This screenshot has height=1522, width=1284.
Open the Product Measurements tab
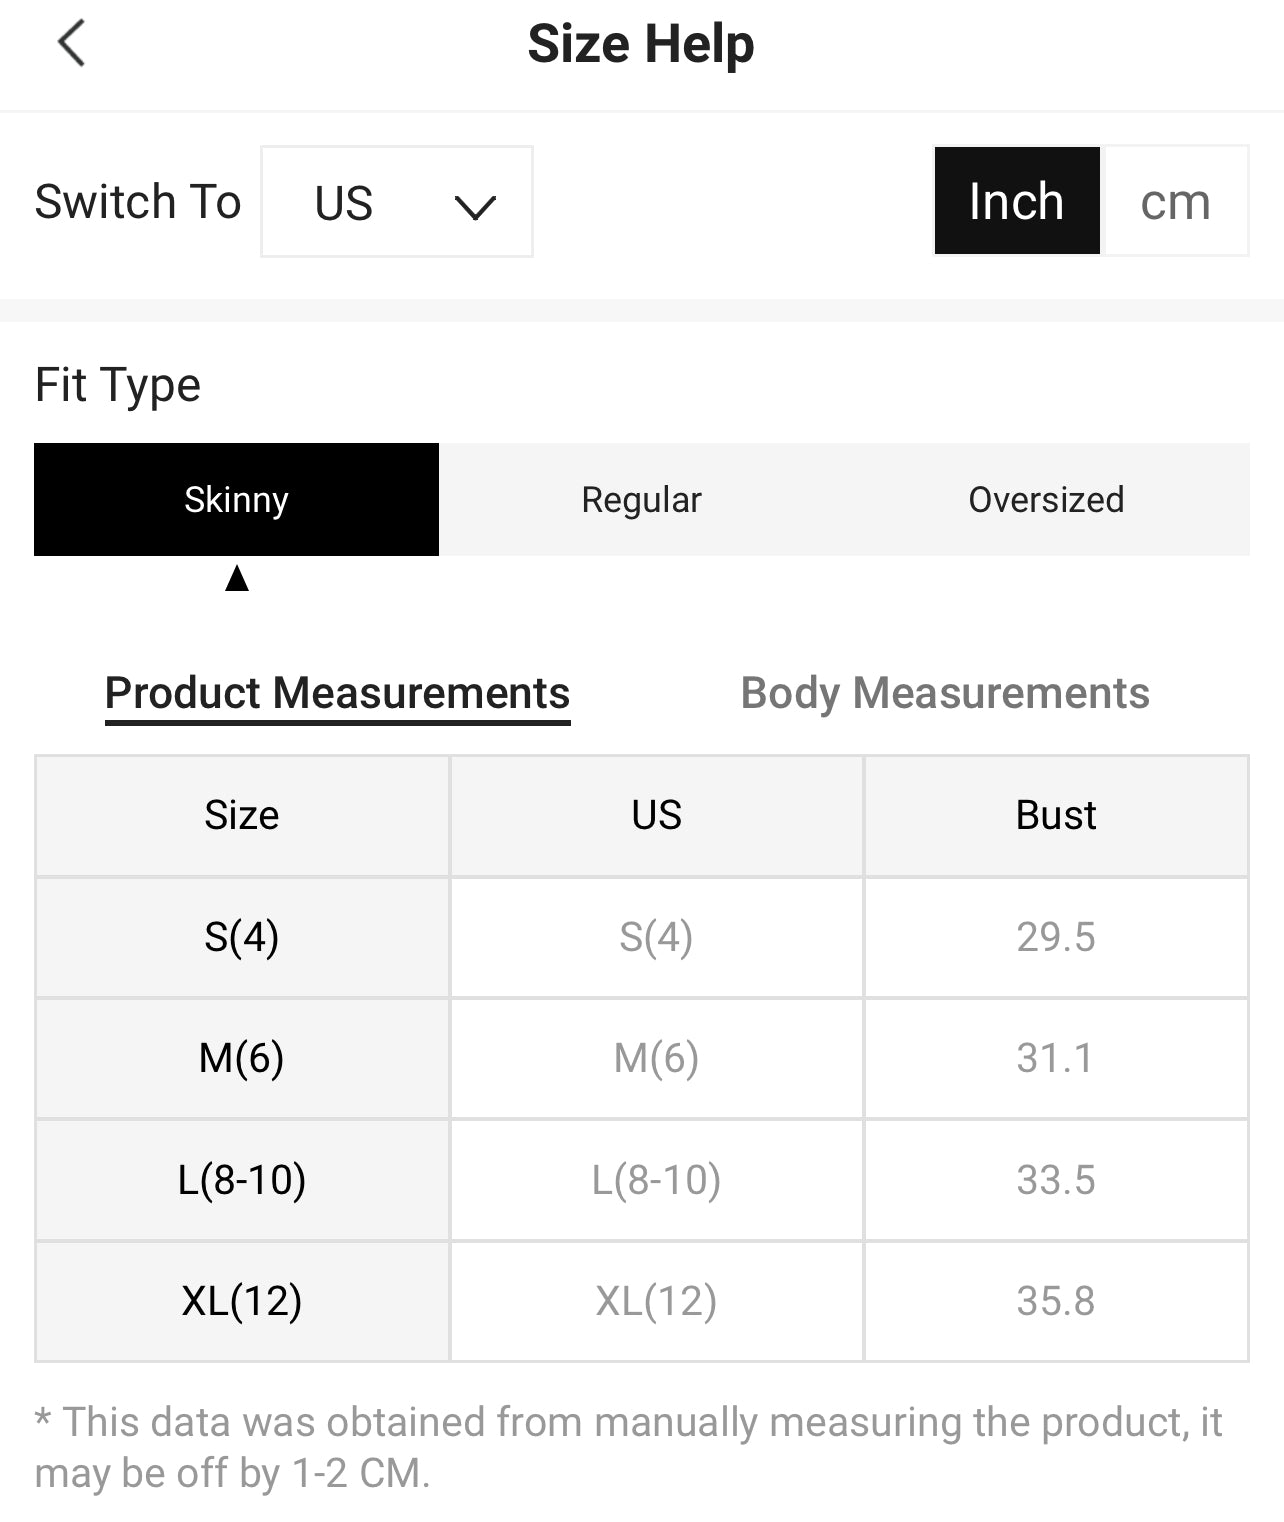pos(337,693)
